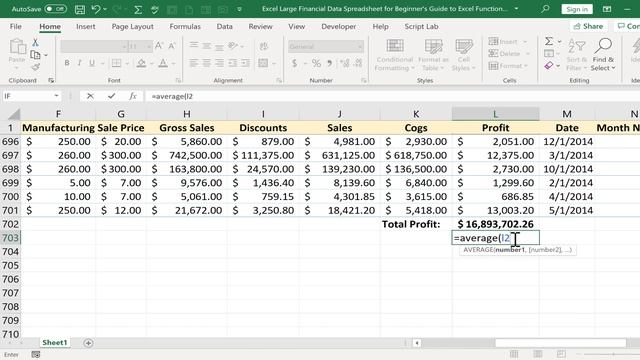The width and height of the screenshot is (640, 360).
Task: Open the File tab
Action: pos(16,27)
